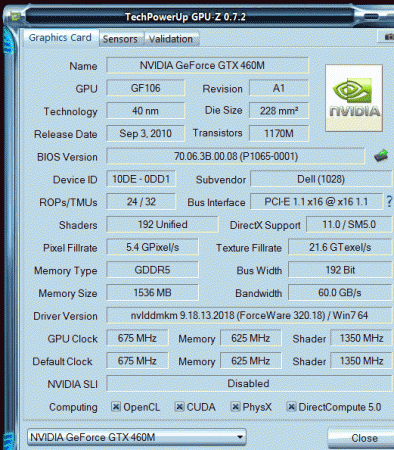
Task: Select the GTX 460M combo box
Action: 137,437
